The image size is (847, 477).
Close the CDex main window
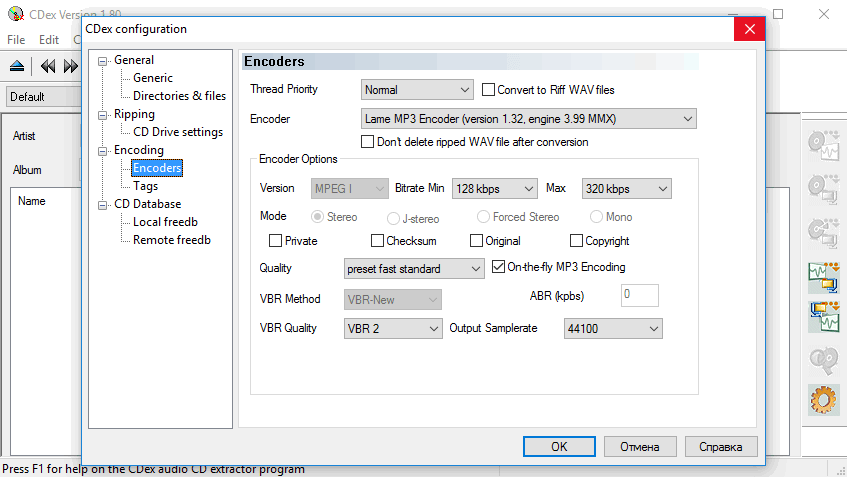click(x=824, y=14)
